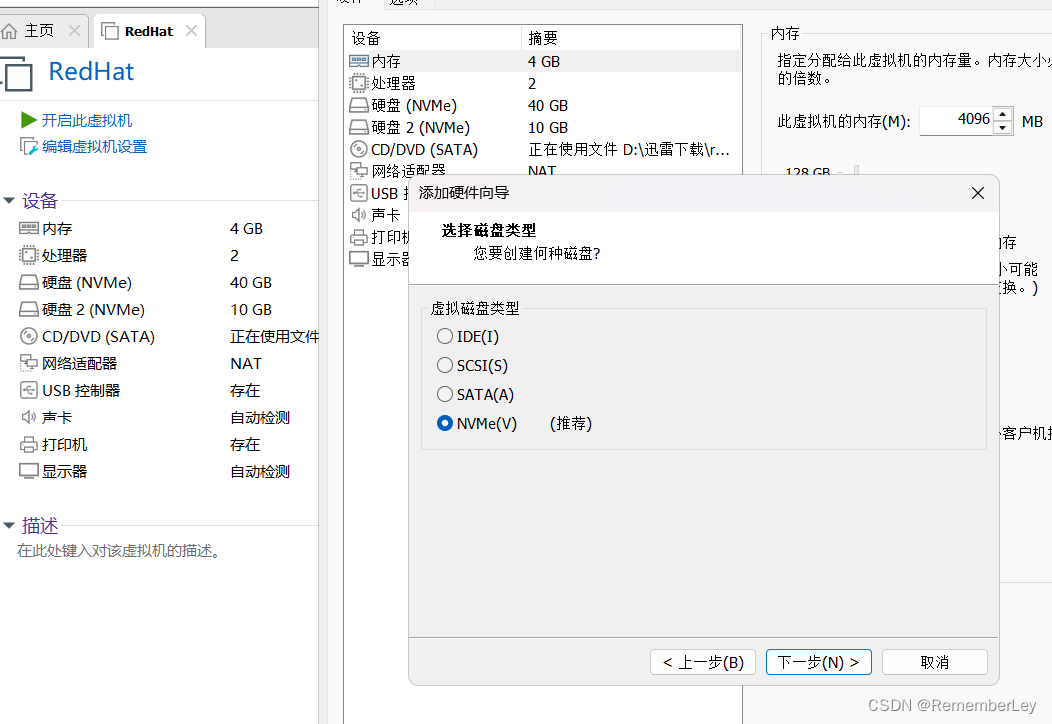Select SCSI(S) disk type
This screenshot has width=1052, height=724.
coord(445,365)
